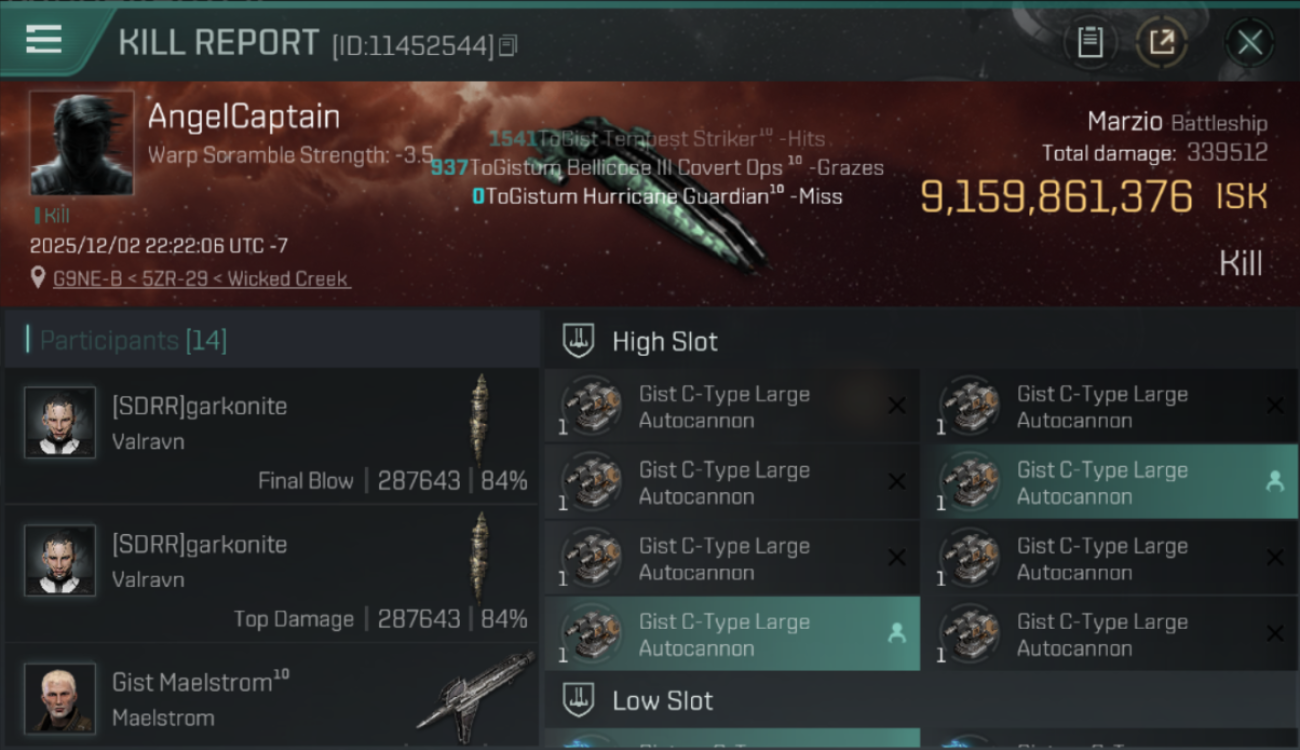Screen dimensions: 1300x750
Task: Close the kill report window
Action: click(1250, 43)
